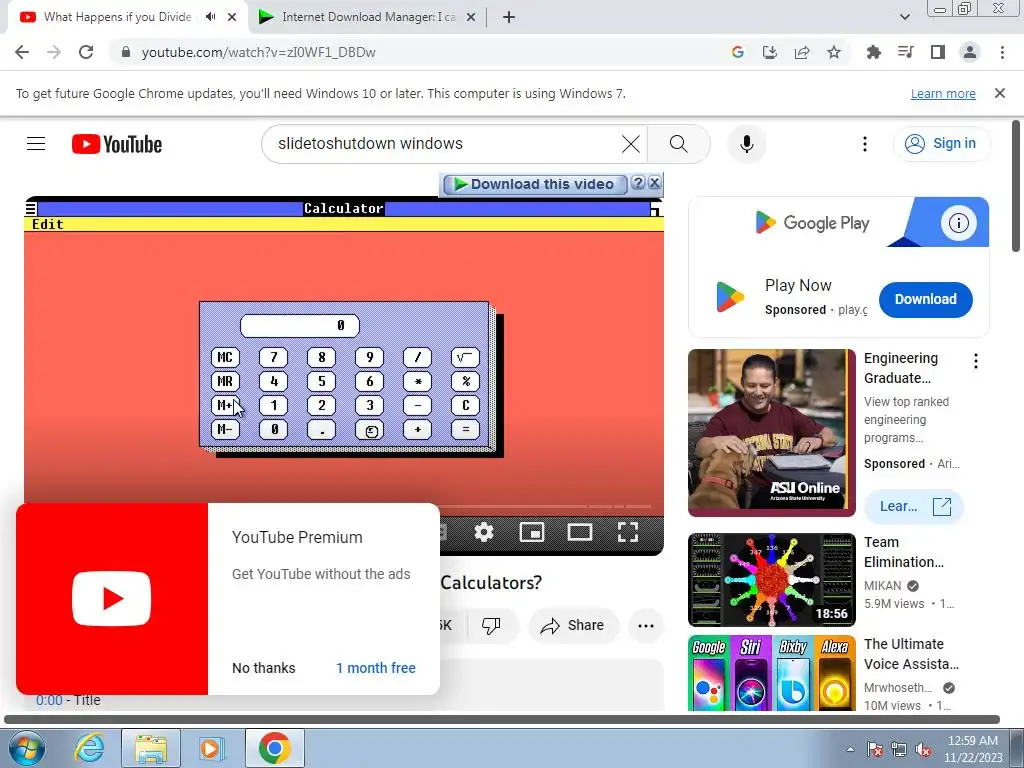This screenshot has height=768, width=1024.
Task: Decline Premium with No thanks
Action: point(264,668)
